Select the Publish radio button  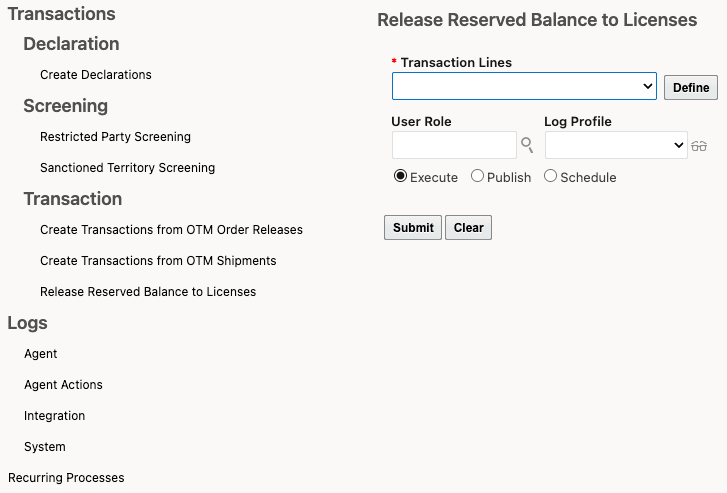(477, 176)
